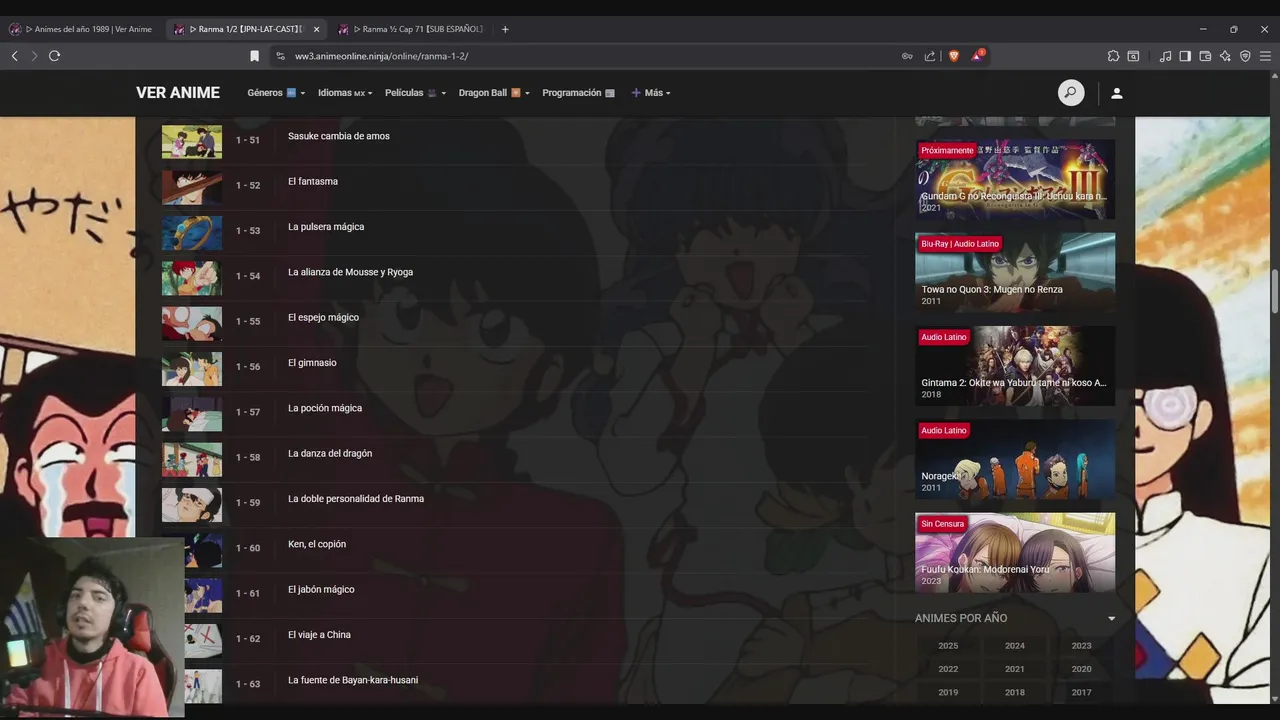The width and height of the screenshot is (1280, 720).
Task: Close the Ranma 1/2 JPN-LAT-CAST tab
Action: [x=317, y=29]
